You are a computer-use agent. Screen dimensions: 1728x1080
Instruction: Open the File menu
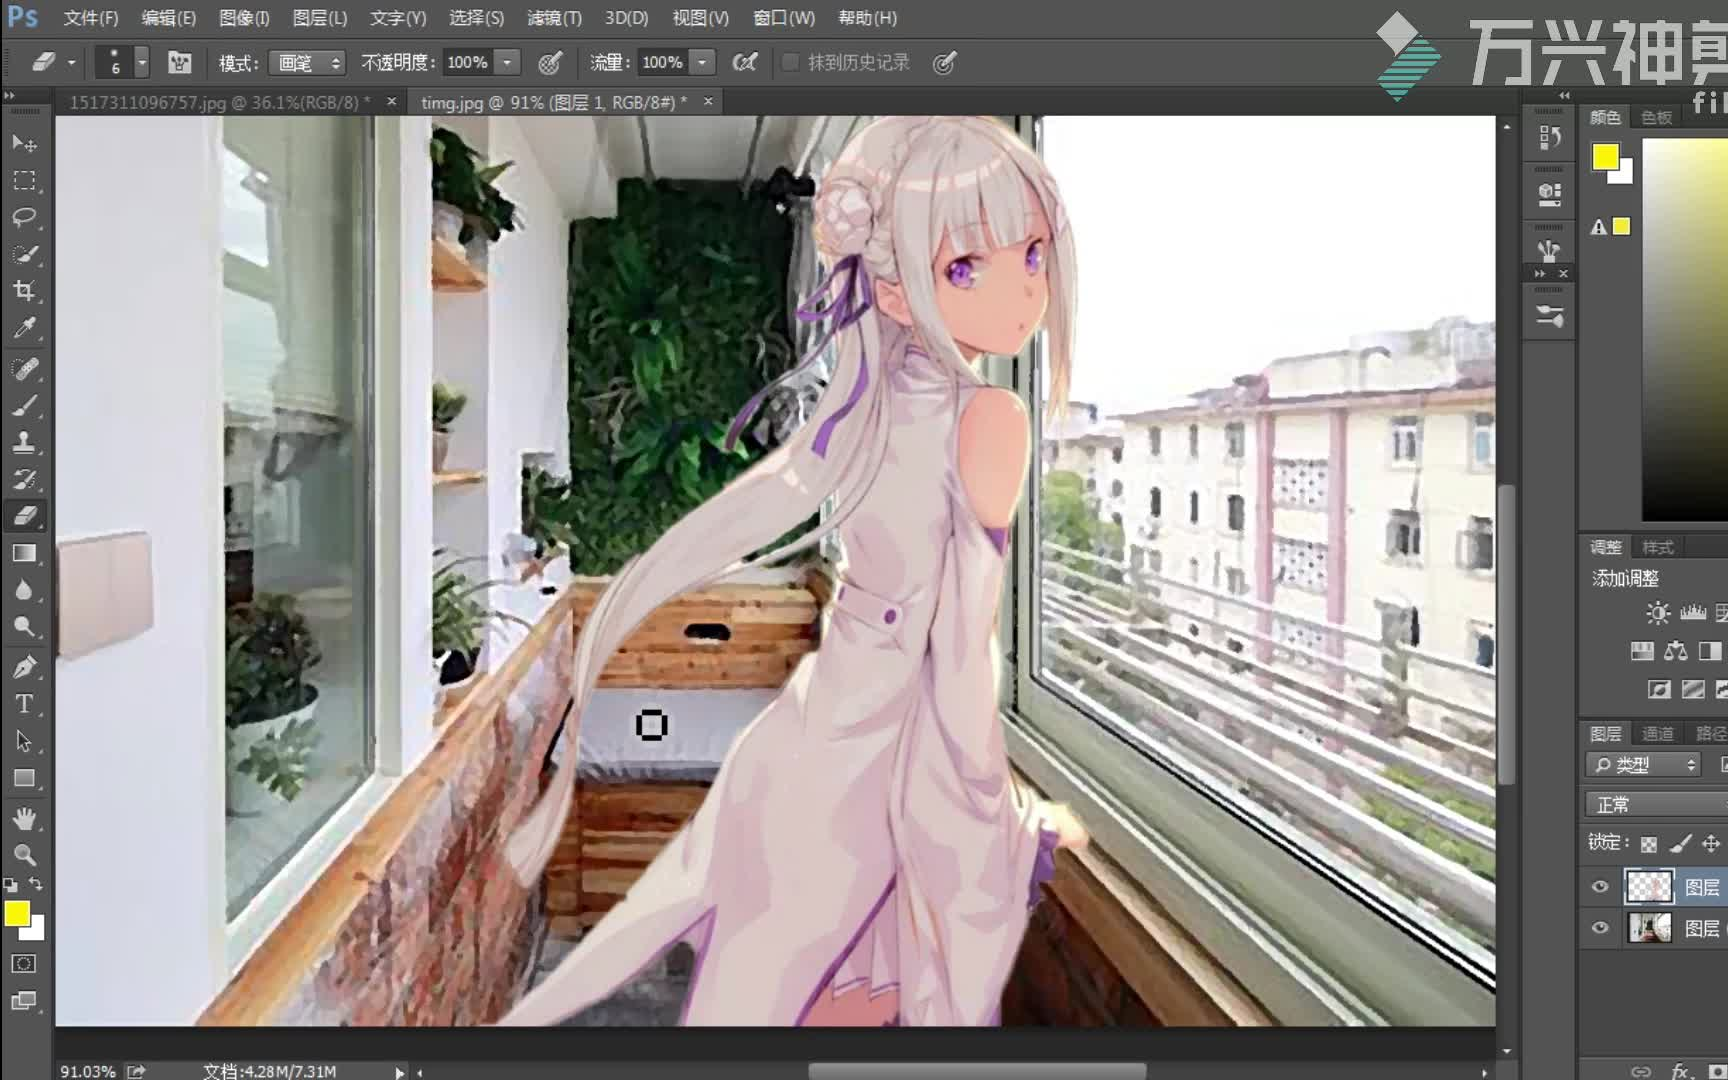click(x=90, y=18)
